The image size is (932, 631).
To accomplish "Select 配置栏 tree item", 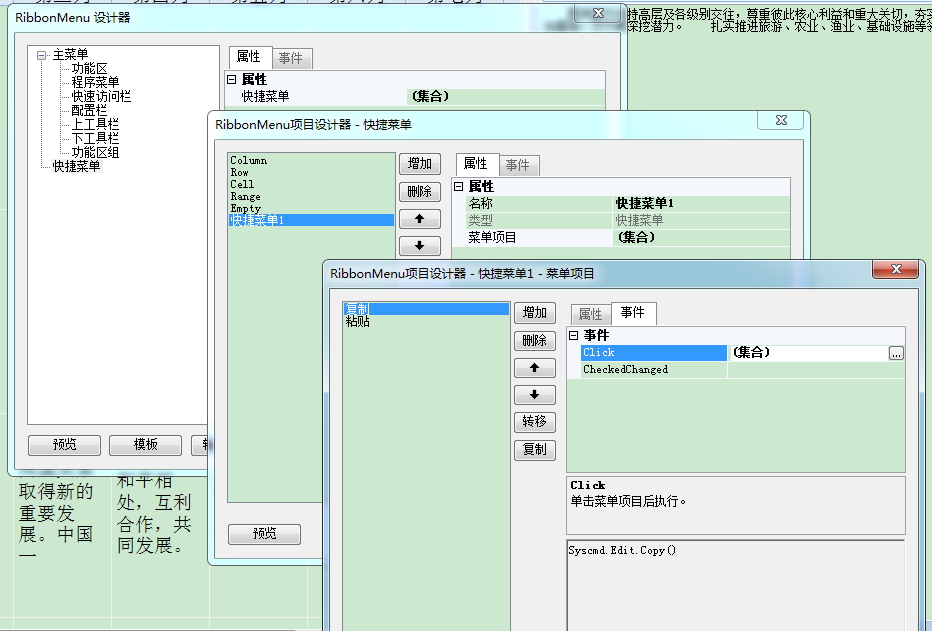I will [89, 110].
